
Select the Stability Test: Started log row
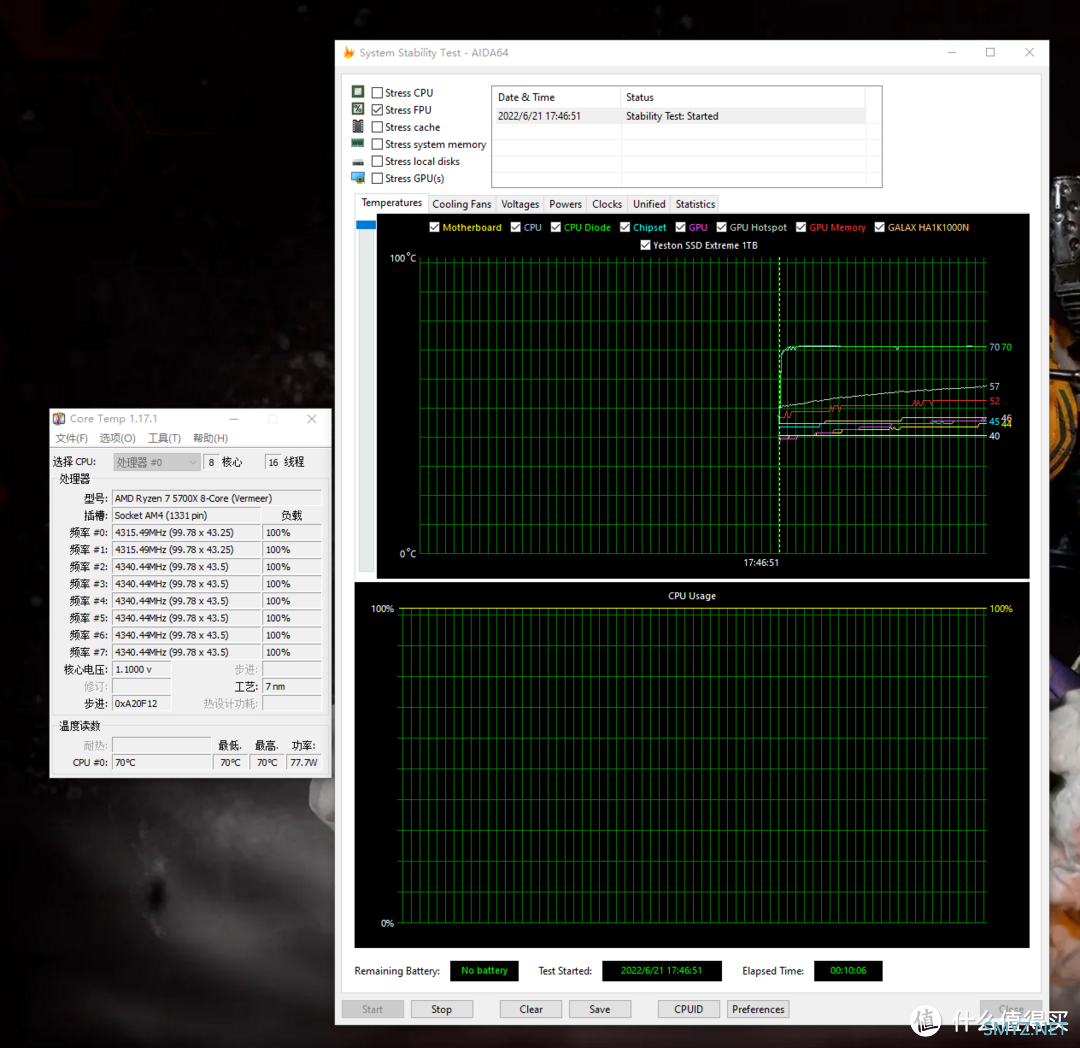679,116
